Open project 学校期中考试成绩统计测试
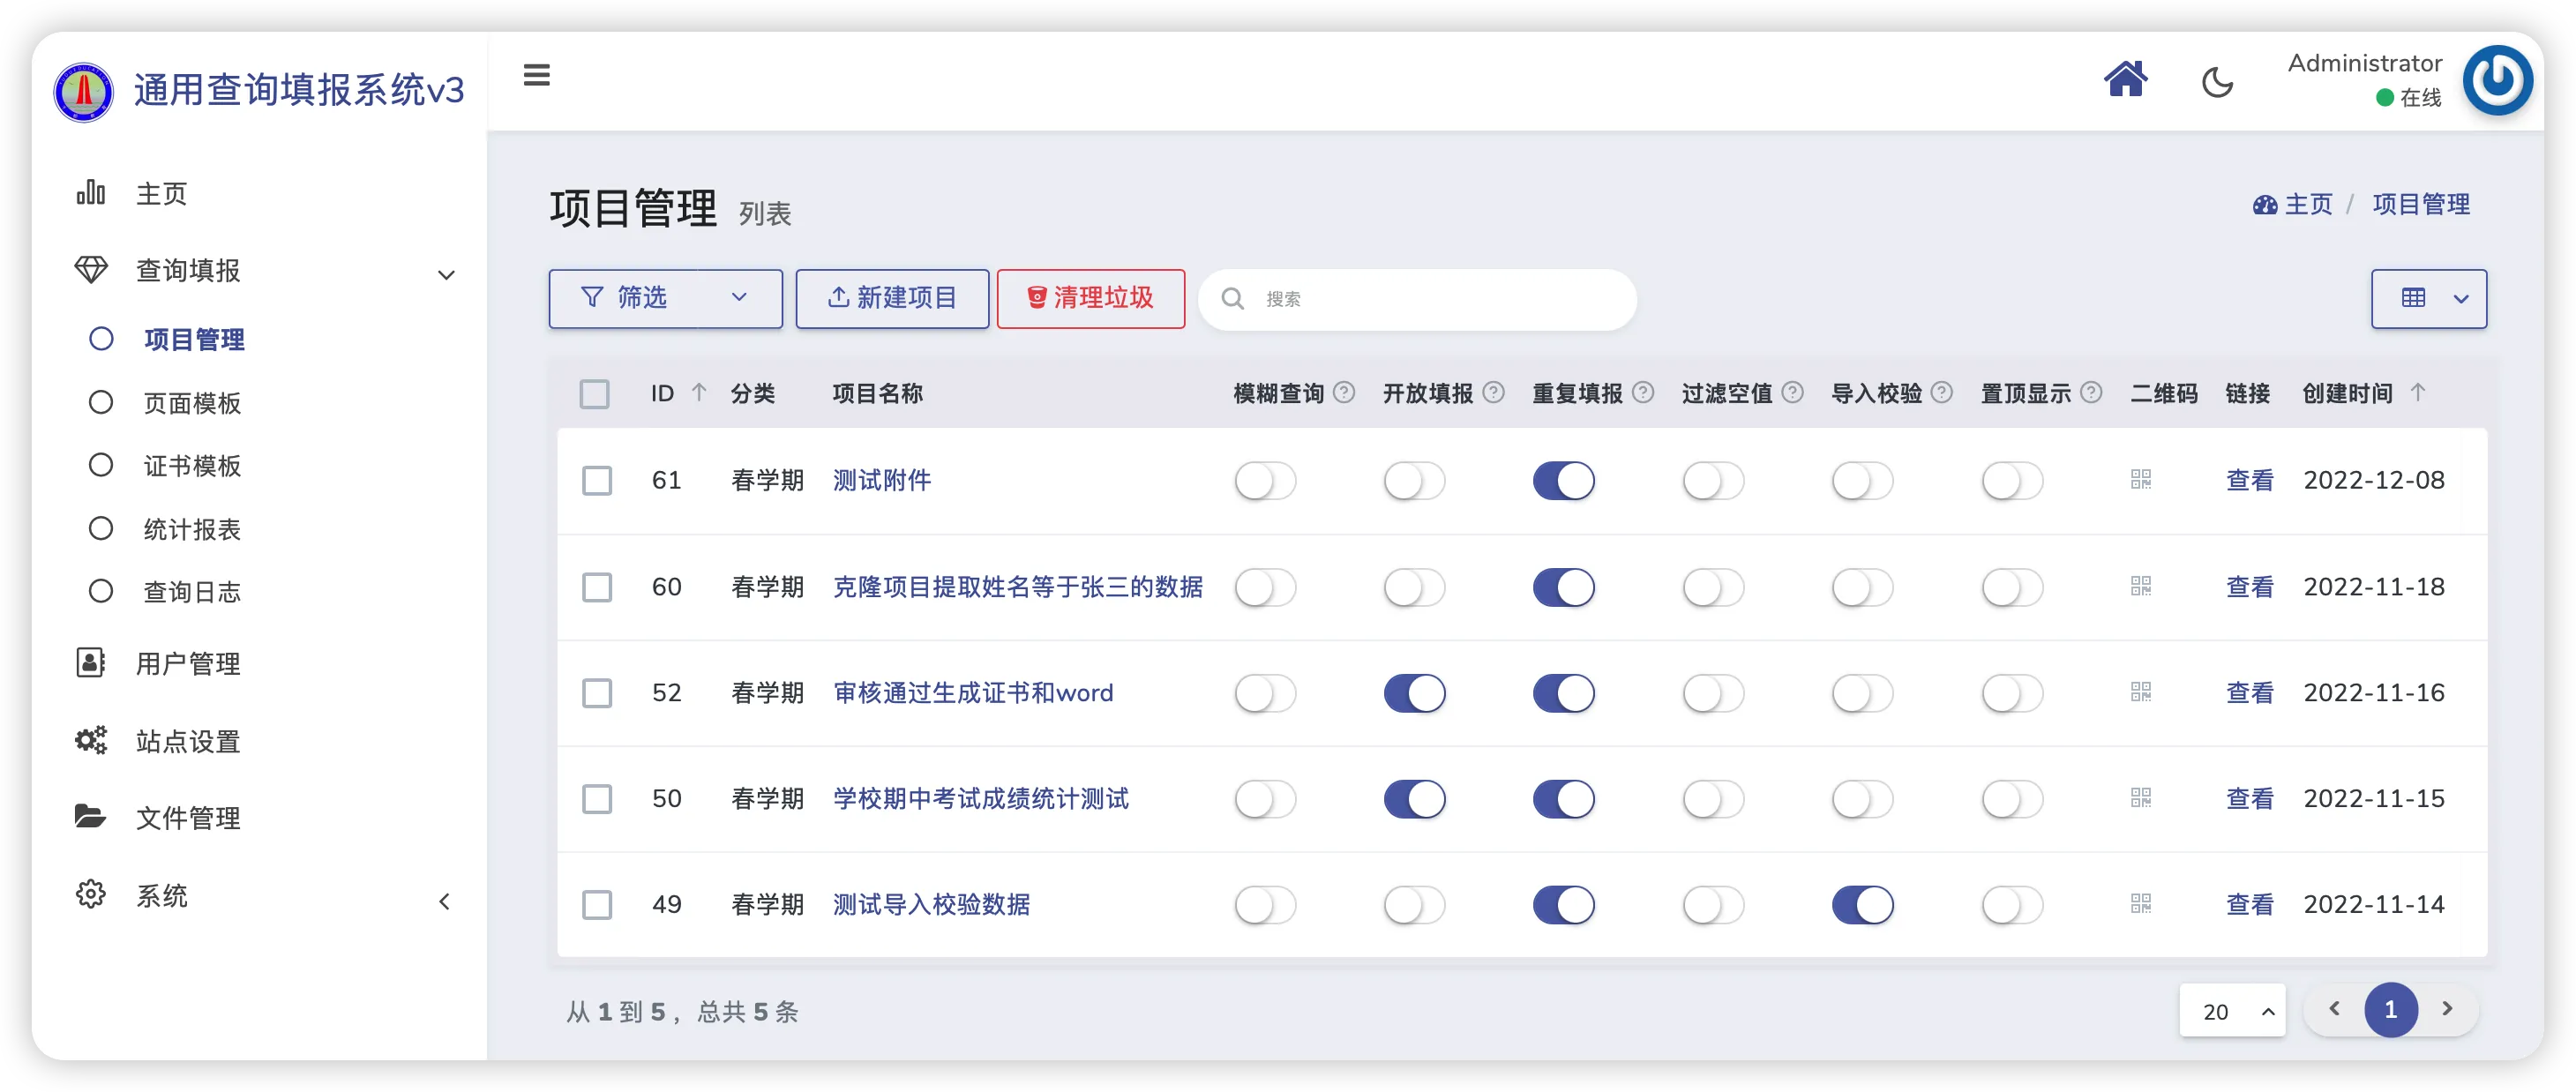This screenshot has height=1092, width=2576. [x=980, y=799]
